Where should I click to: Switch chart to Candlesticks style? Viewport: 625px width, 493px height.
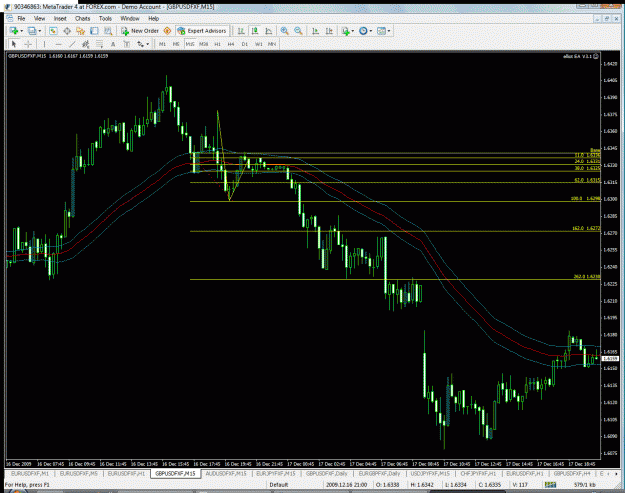(255, 31)
